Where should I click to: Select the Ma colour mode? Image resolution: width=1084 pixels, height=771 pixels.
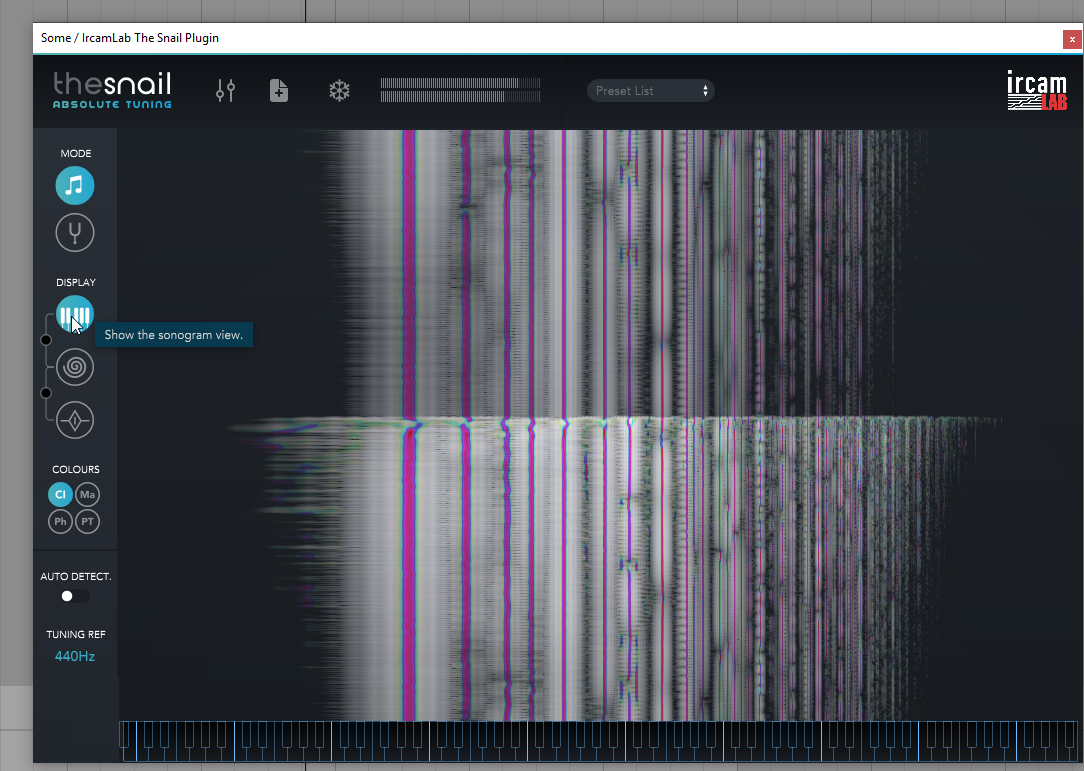tap(88, 494)
